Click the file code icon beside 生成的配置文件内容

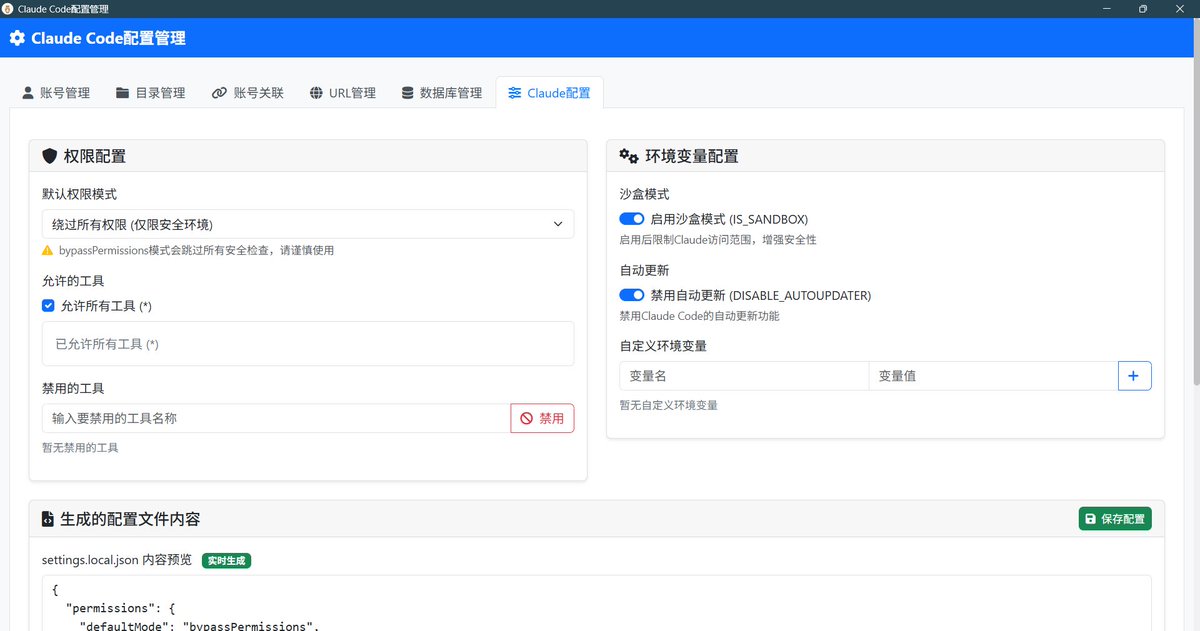point(47,519)
